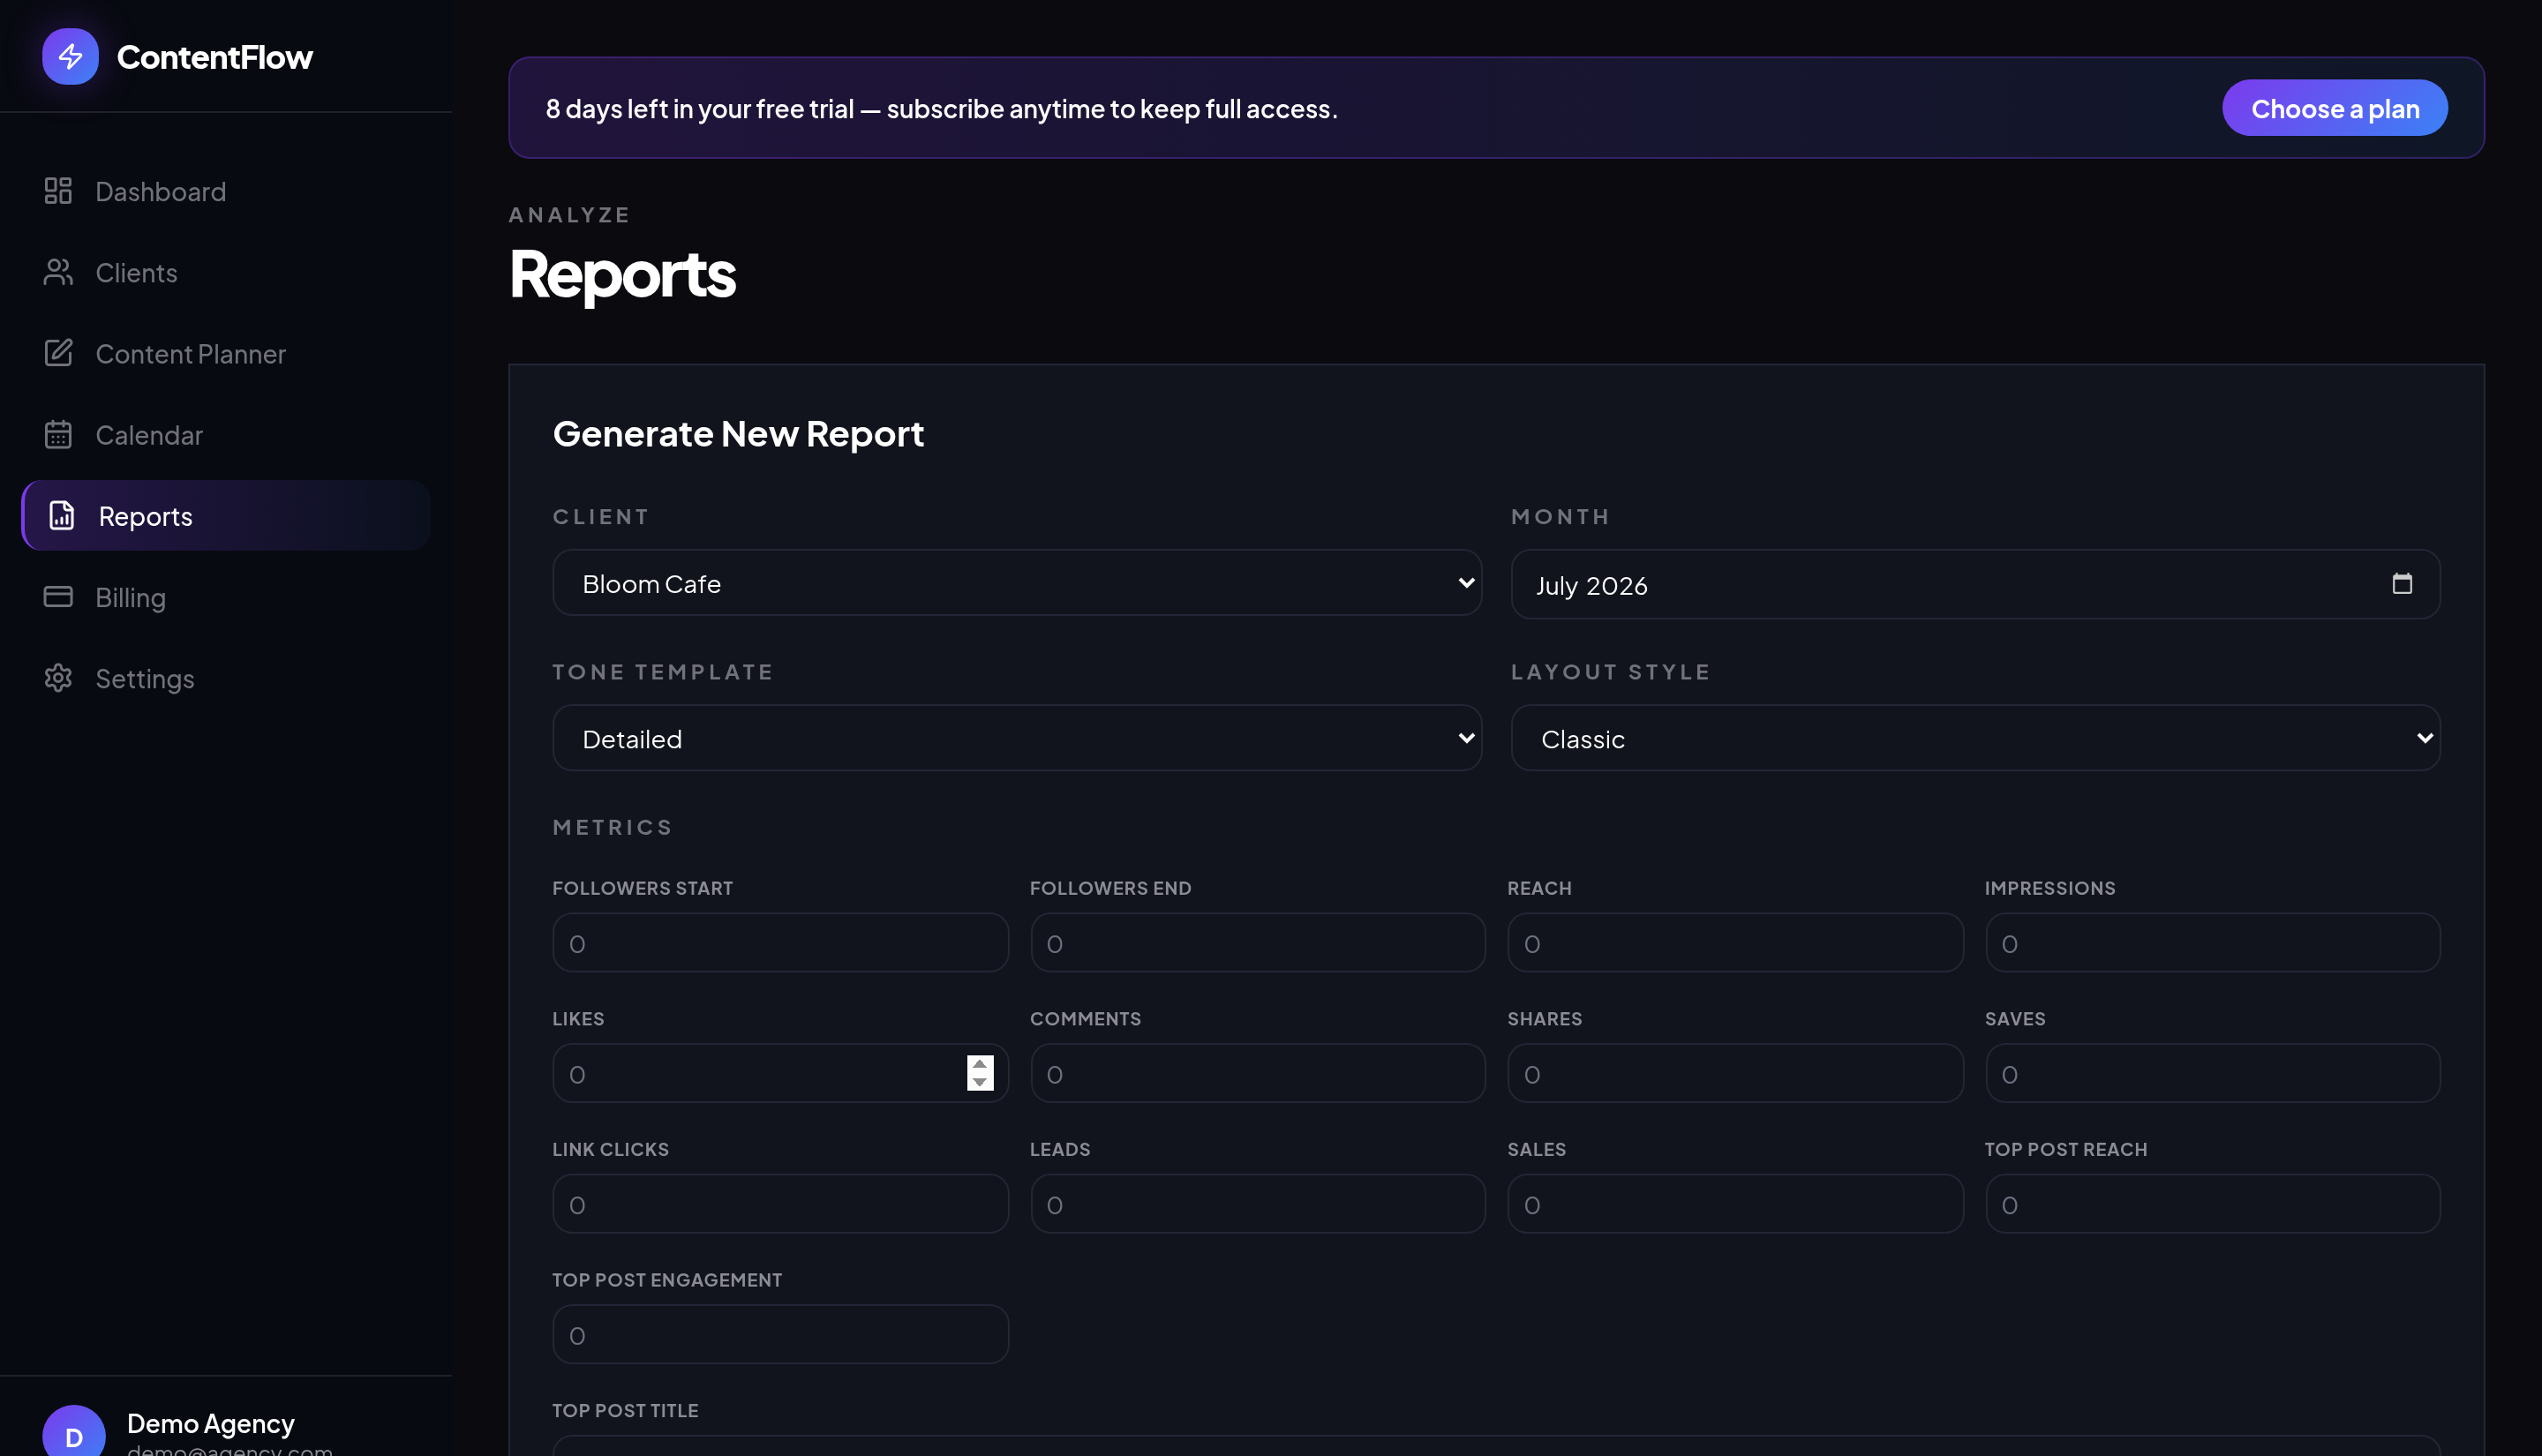Focus the Impressions metric input
This screenshot has width=2542, height=1456.
pos(2213,943)
